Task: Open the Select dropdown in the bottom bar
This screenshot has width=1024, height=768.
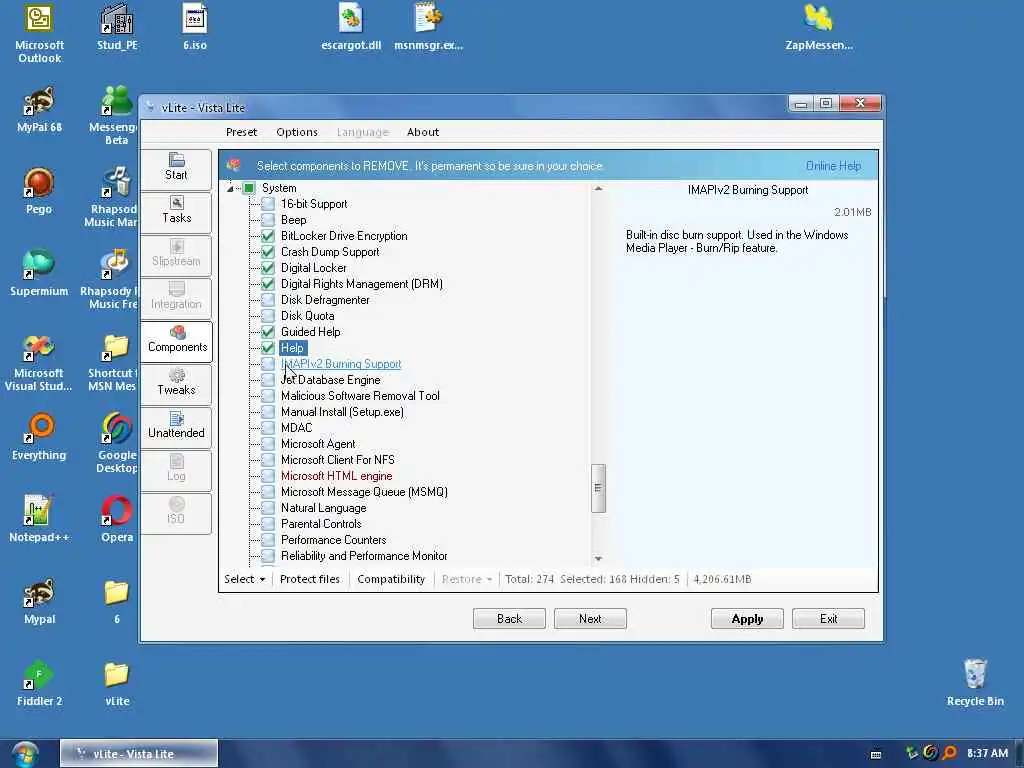Action: tap(245, 579)
